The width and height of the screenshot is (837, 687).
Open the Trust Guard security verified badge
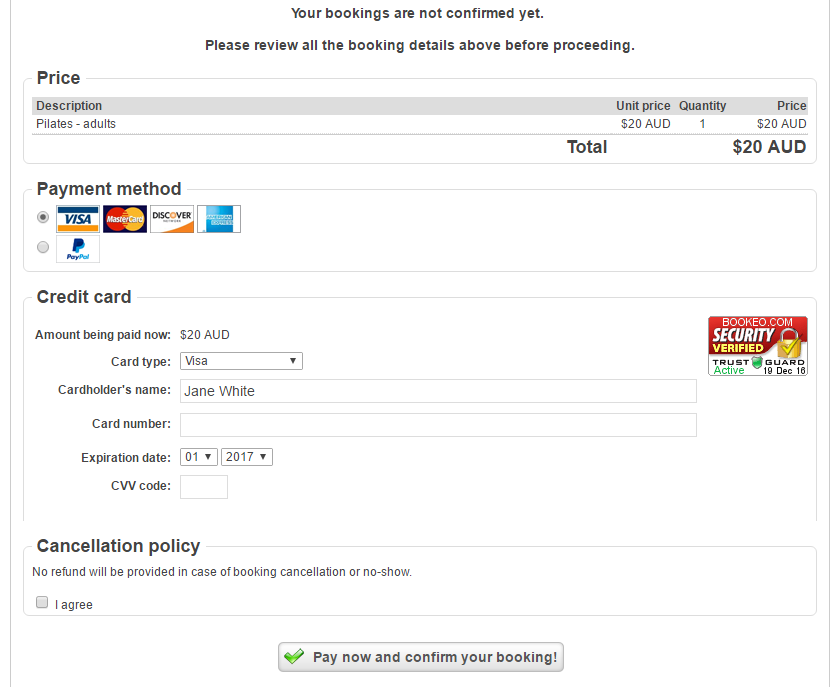[757, 346]
